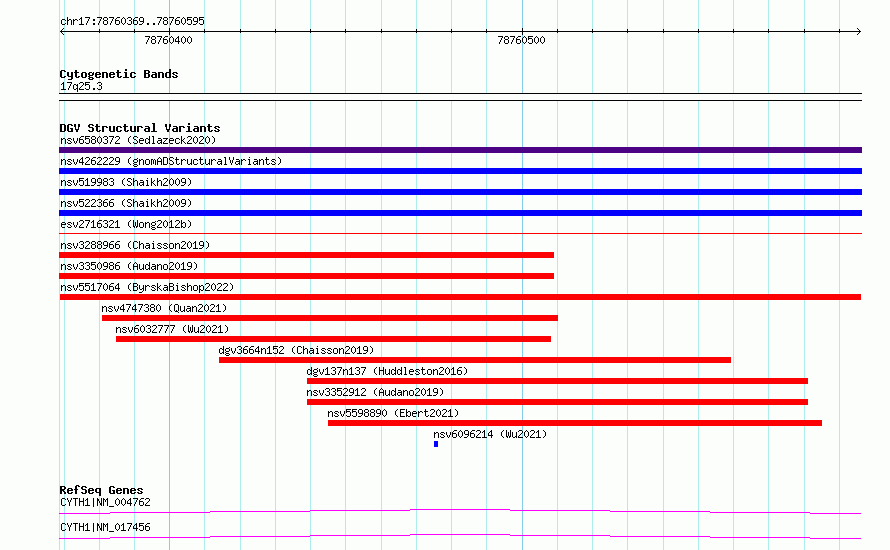
Task: Select the red dgv3664n152 variant bar
Action: tap(475, 360)
